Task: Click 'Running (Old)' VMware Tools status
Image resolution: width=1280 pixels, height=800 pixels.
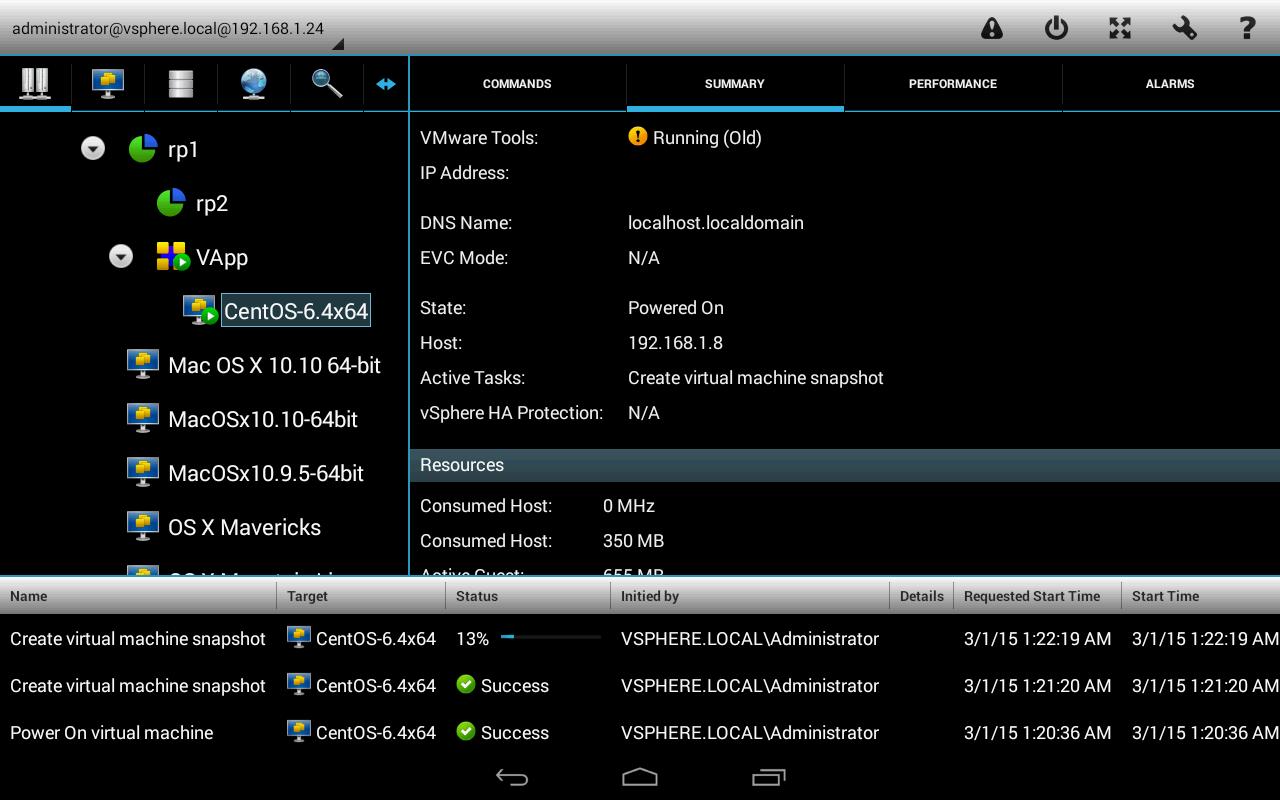Action: 707,138
